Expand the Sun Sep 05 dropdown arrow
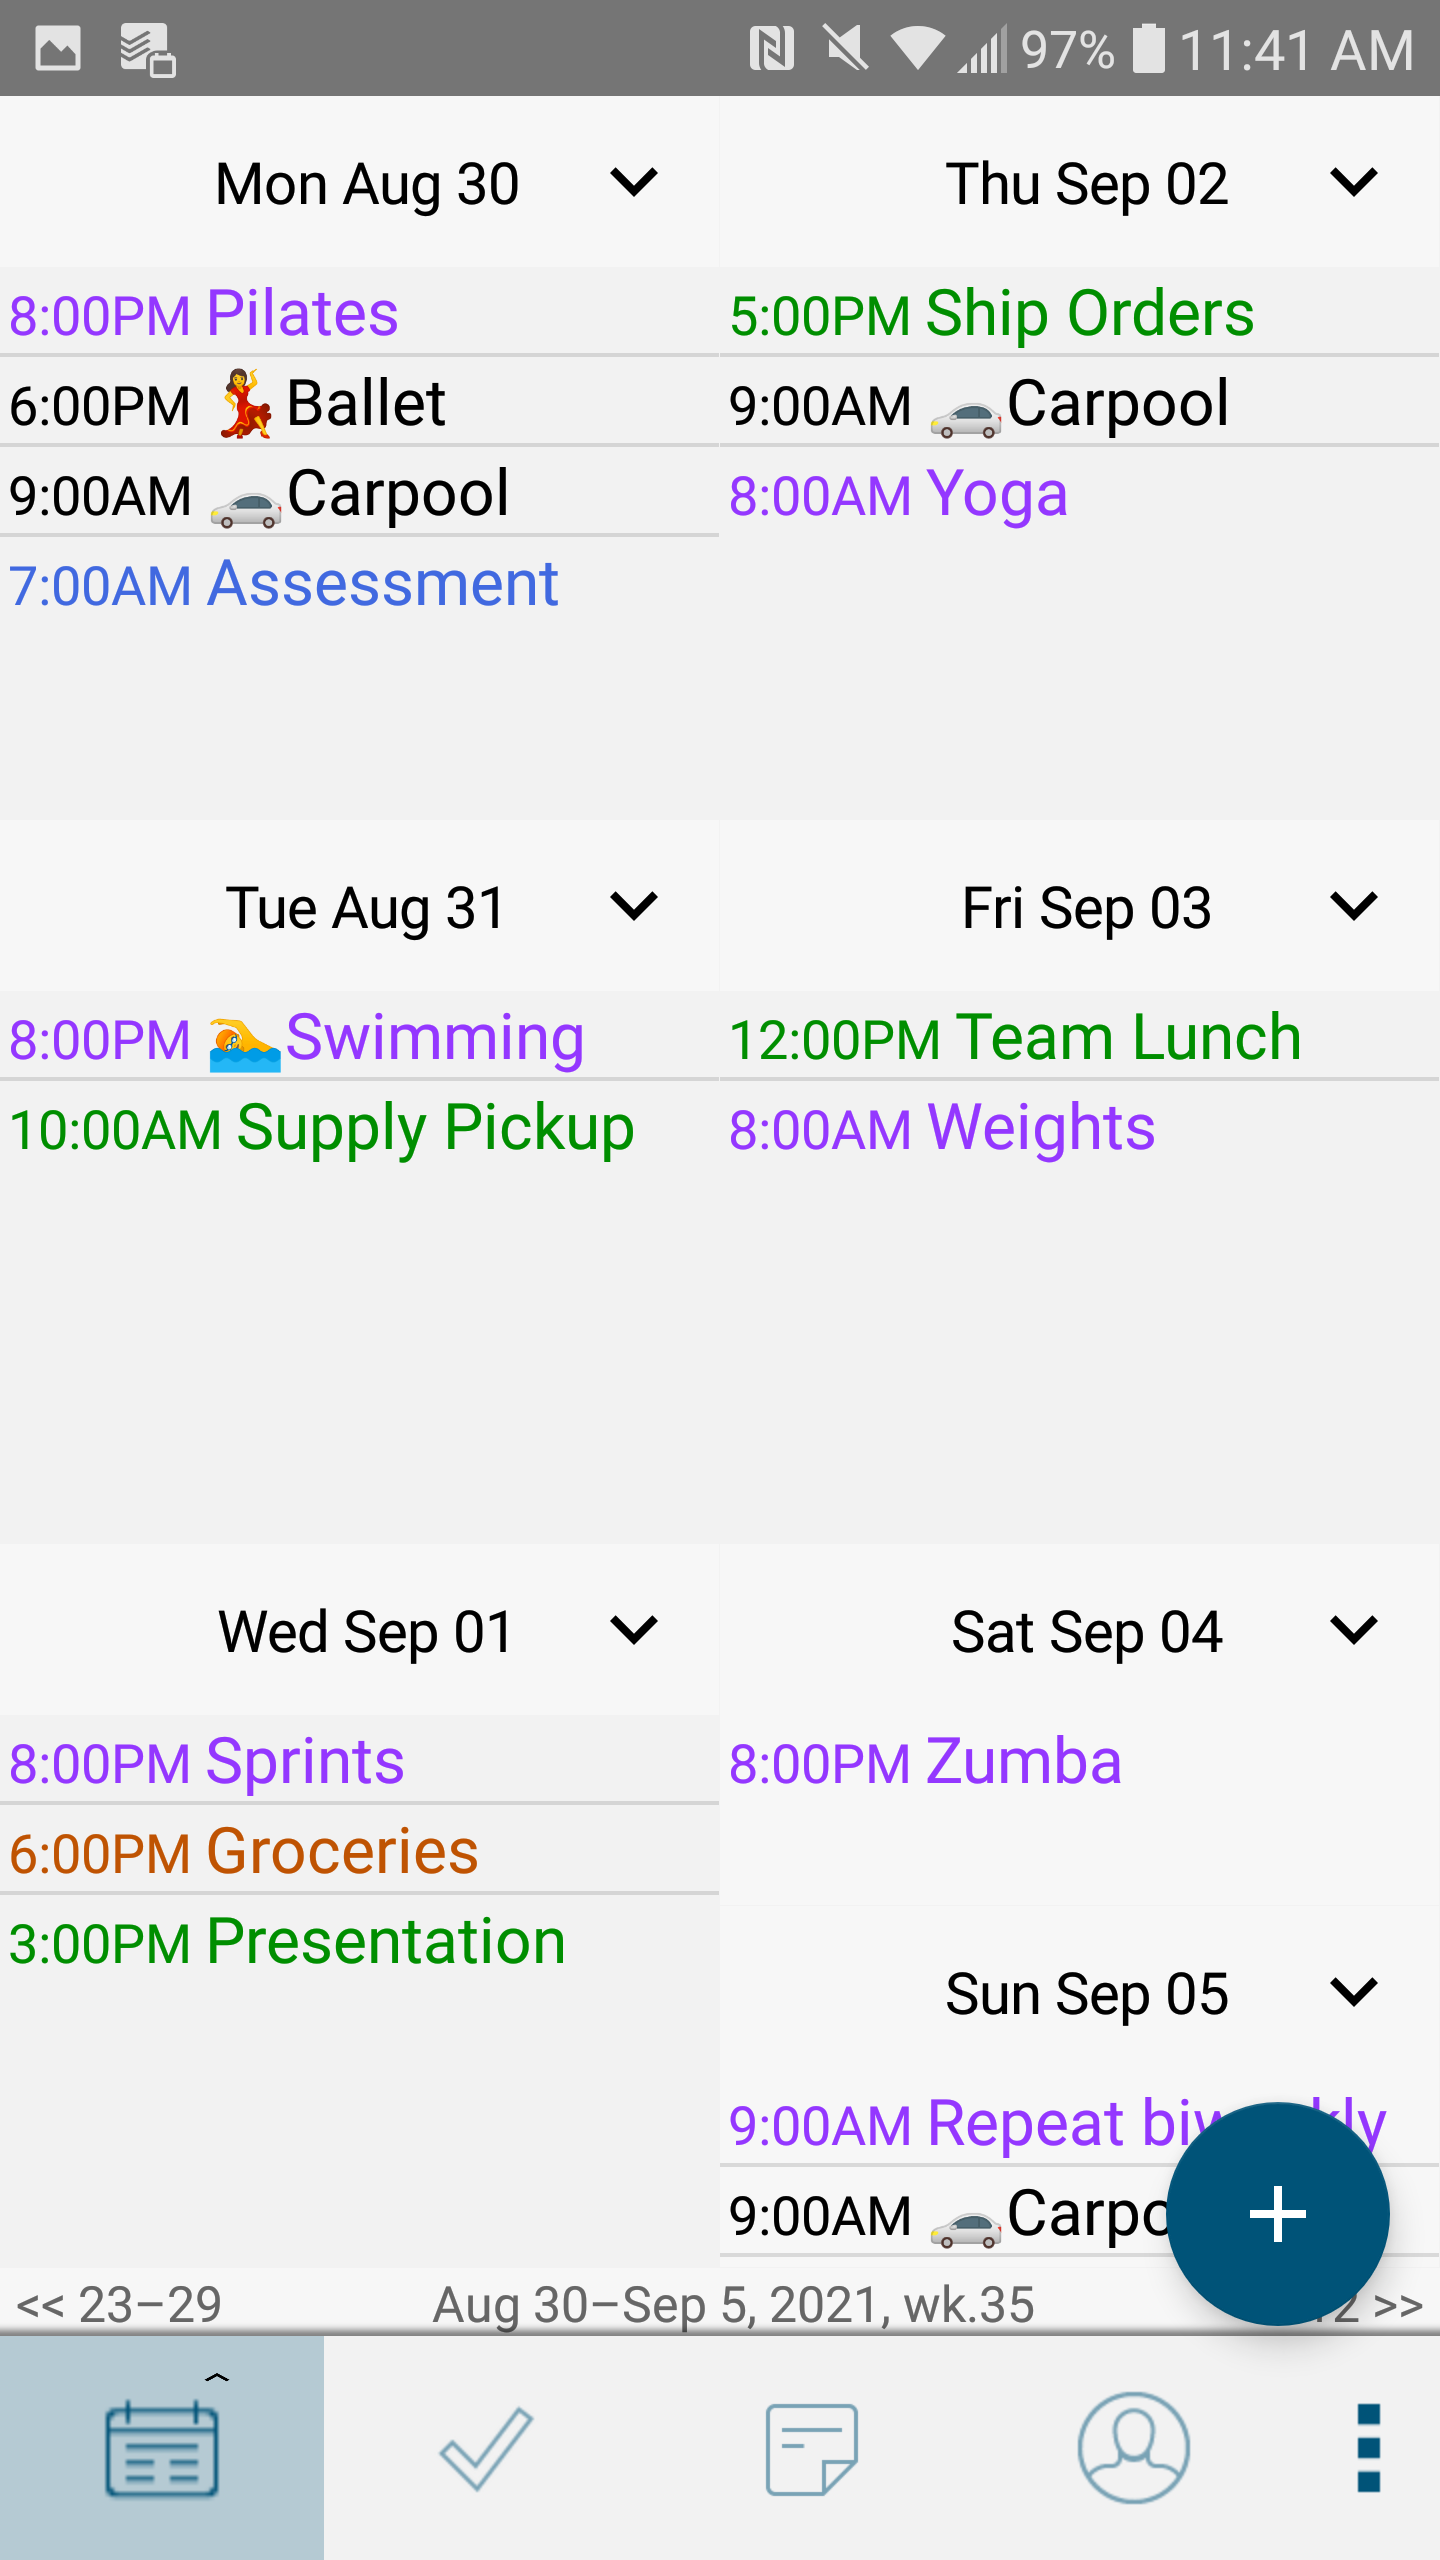The width and height of the screenshot is (1440, 2560). 1354,1993
